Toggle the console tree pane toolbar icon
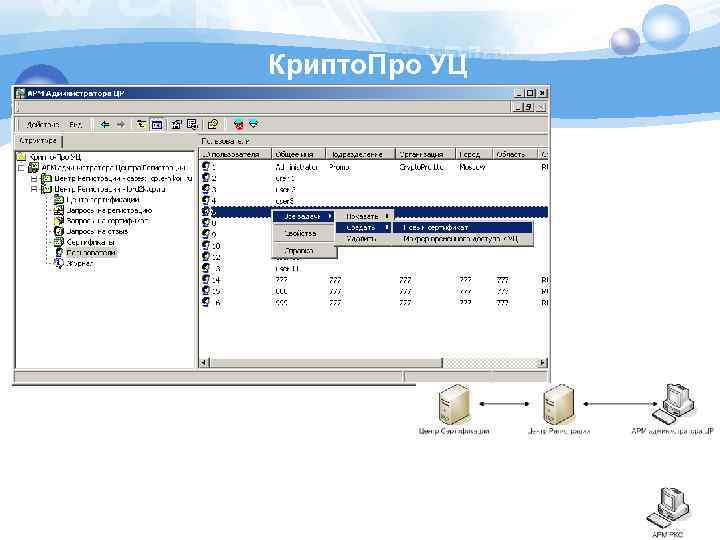The image size is (720, 540). coord(157,124)
